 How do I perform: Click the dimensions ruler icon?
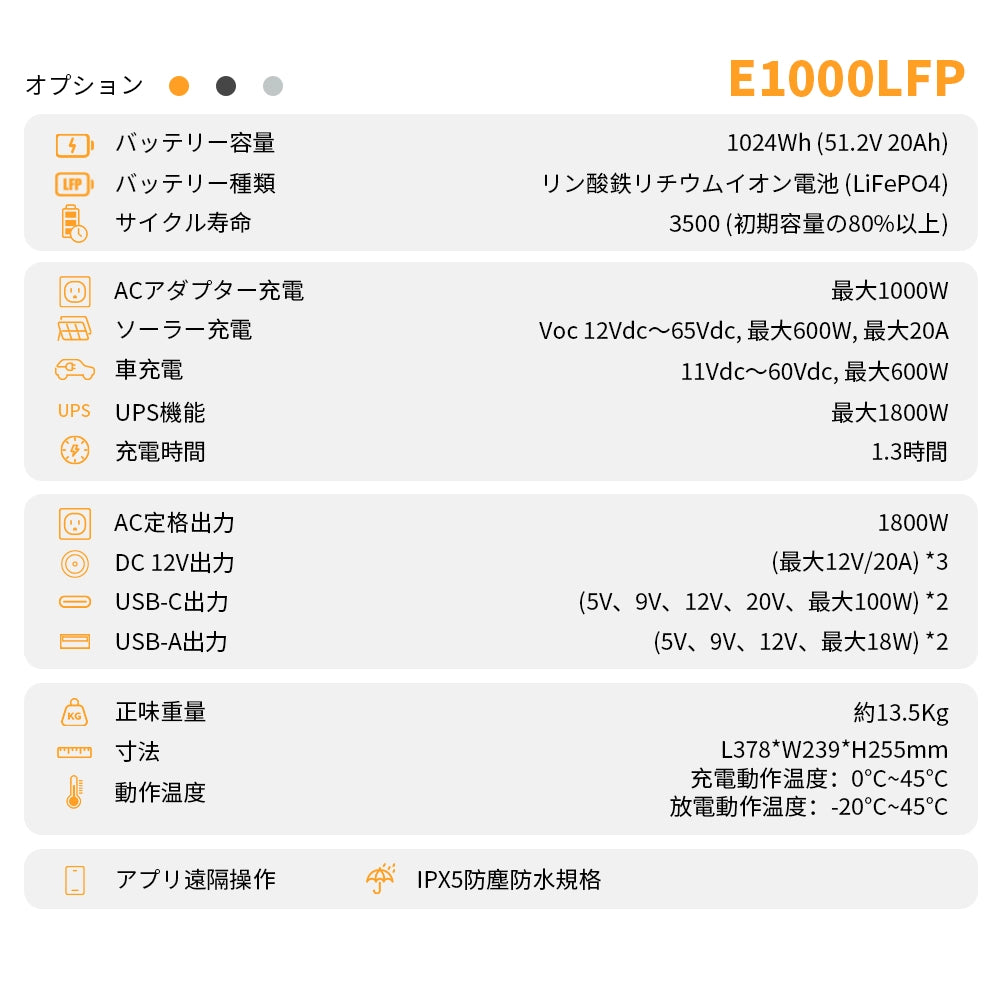coord(75,751)
